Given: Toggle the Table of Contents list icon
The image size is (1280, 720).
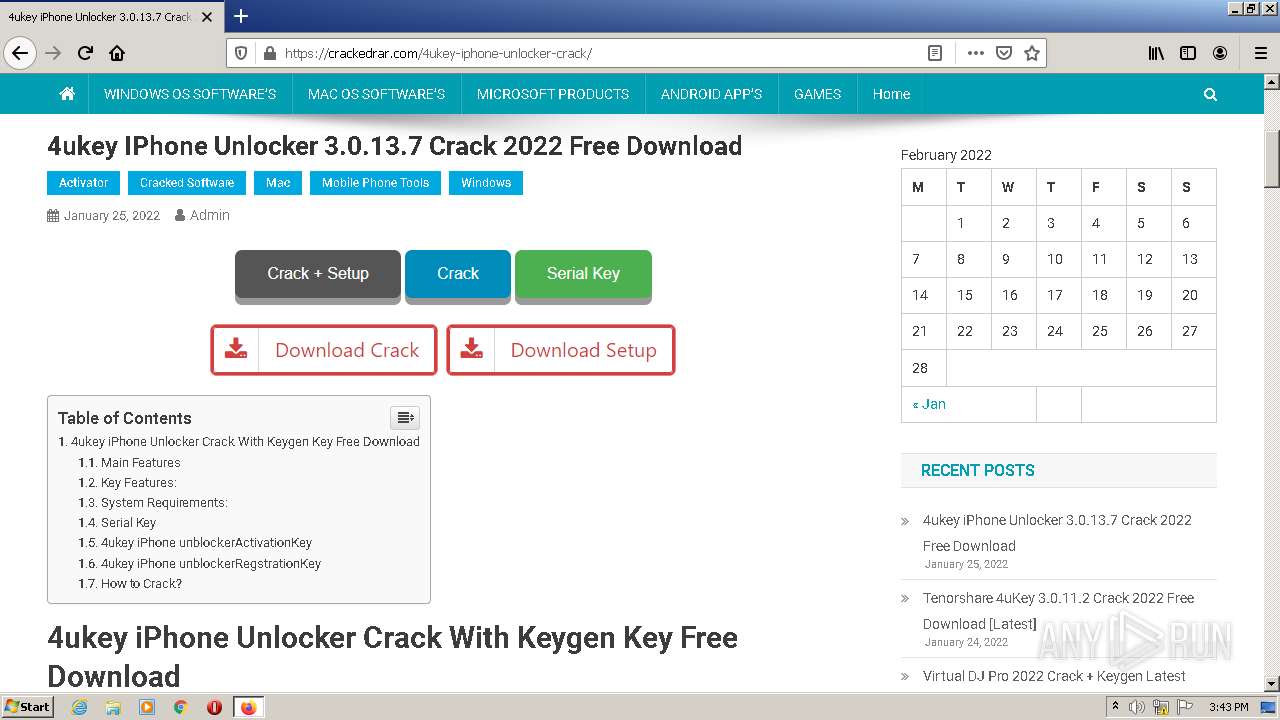Looking at the screenshot, I should (x=405, y=417).
